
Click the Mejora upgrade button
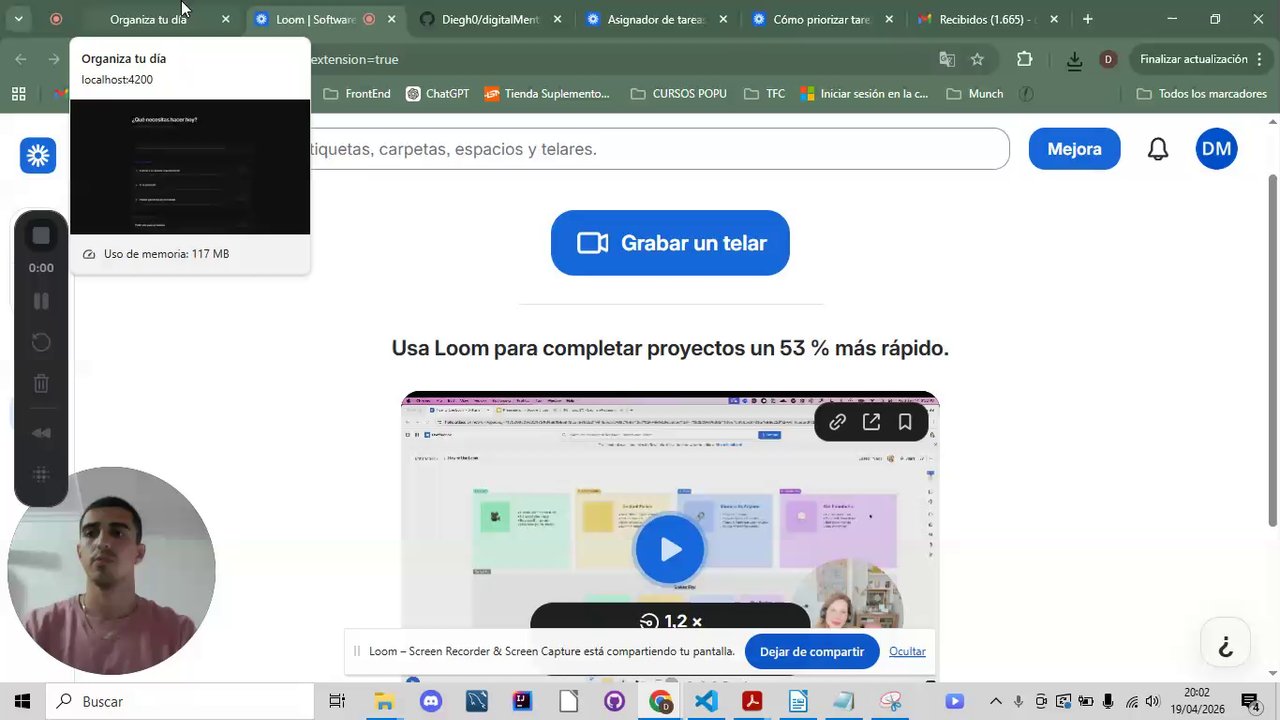pos(1074,149)
